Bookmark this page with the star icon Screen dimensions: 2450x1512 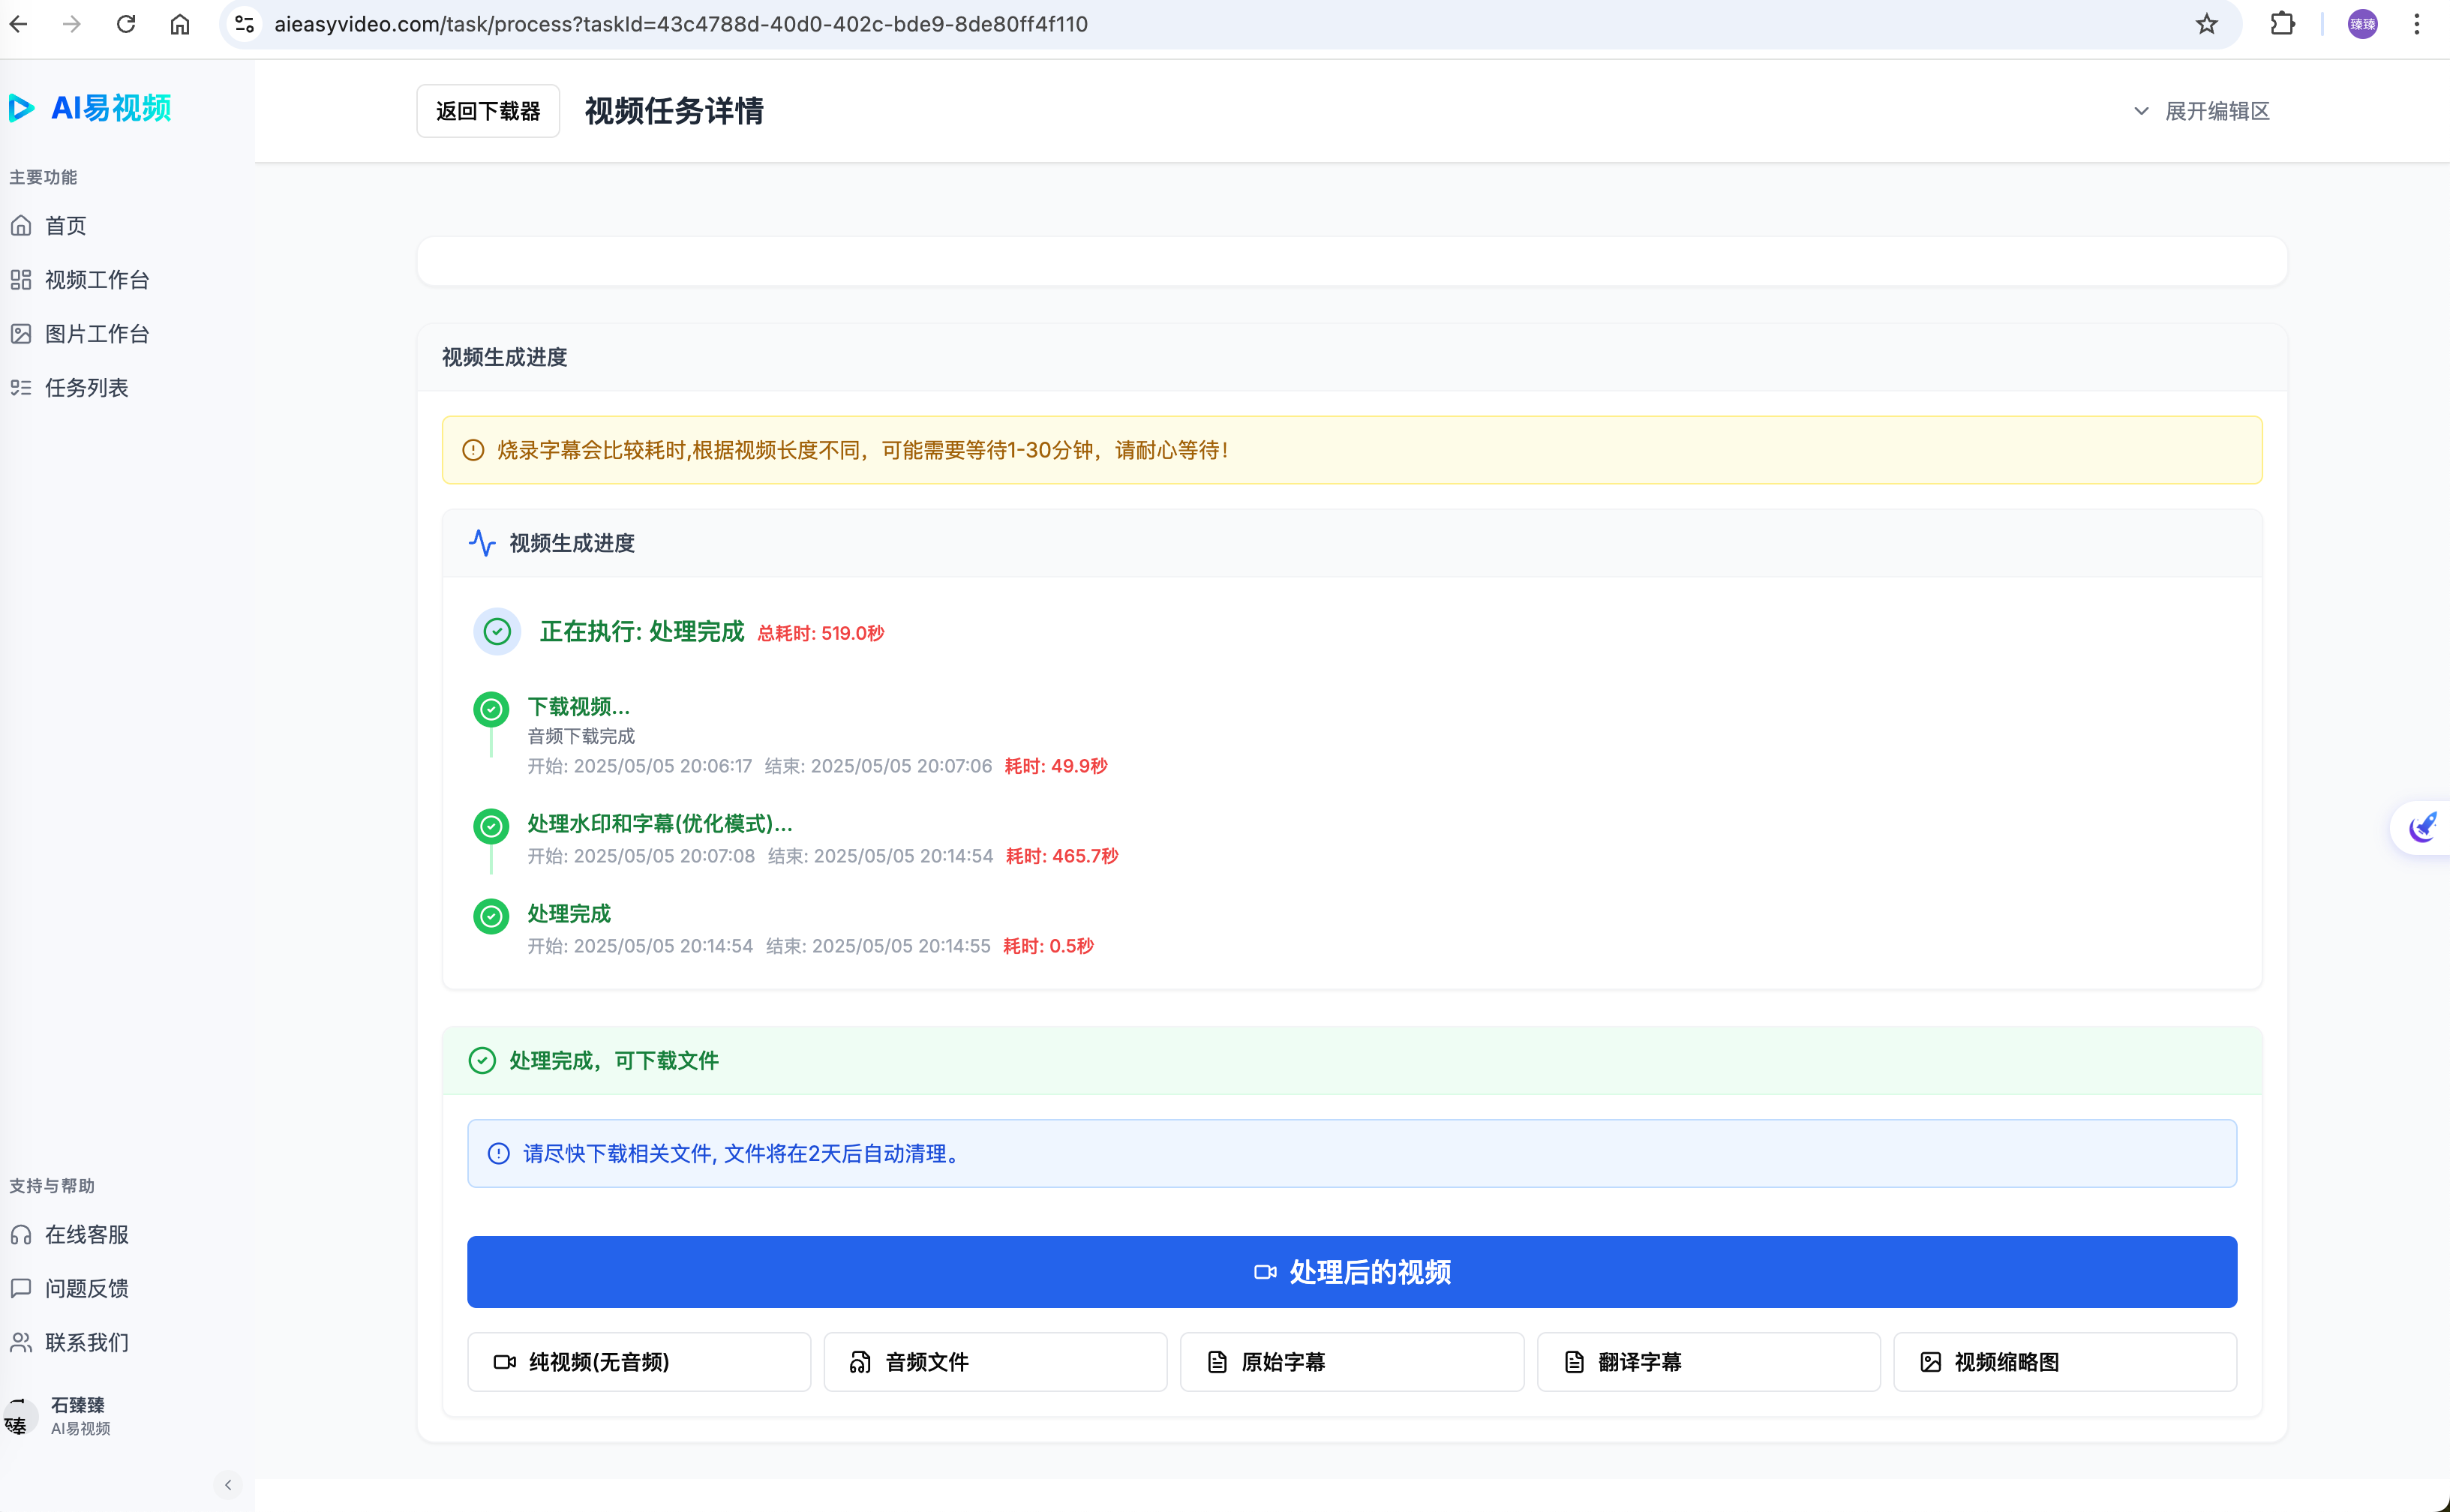point(2207,24)
